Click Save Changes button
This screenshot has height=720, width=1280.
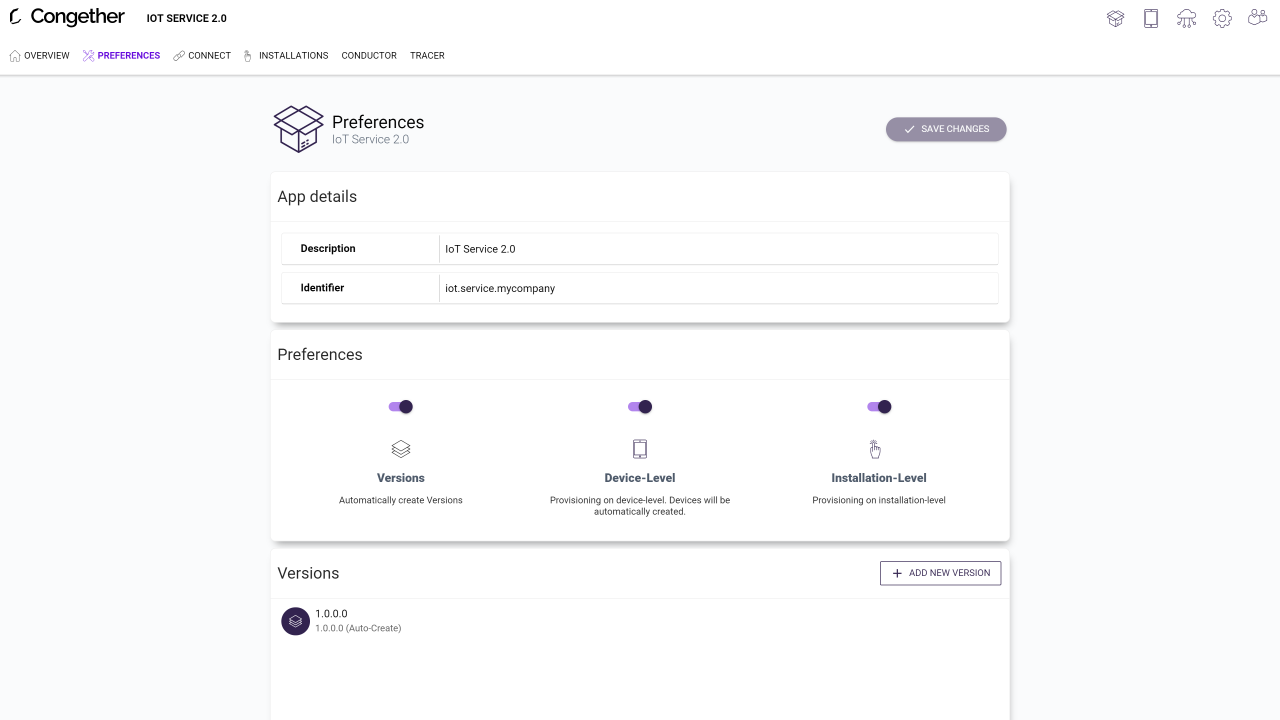[946, 129]
